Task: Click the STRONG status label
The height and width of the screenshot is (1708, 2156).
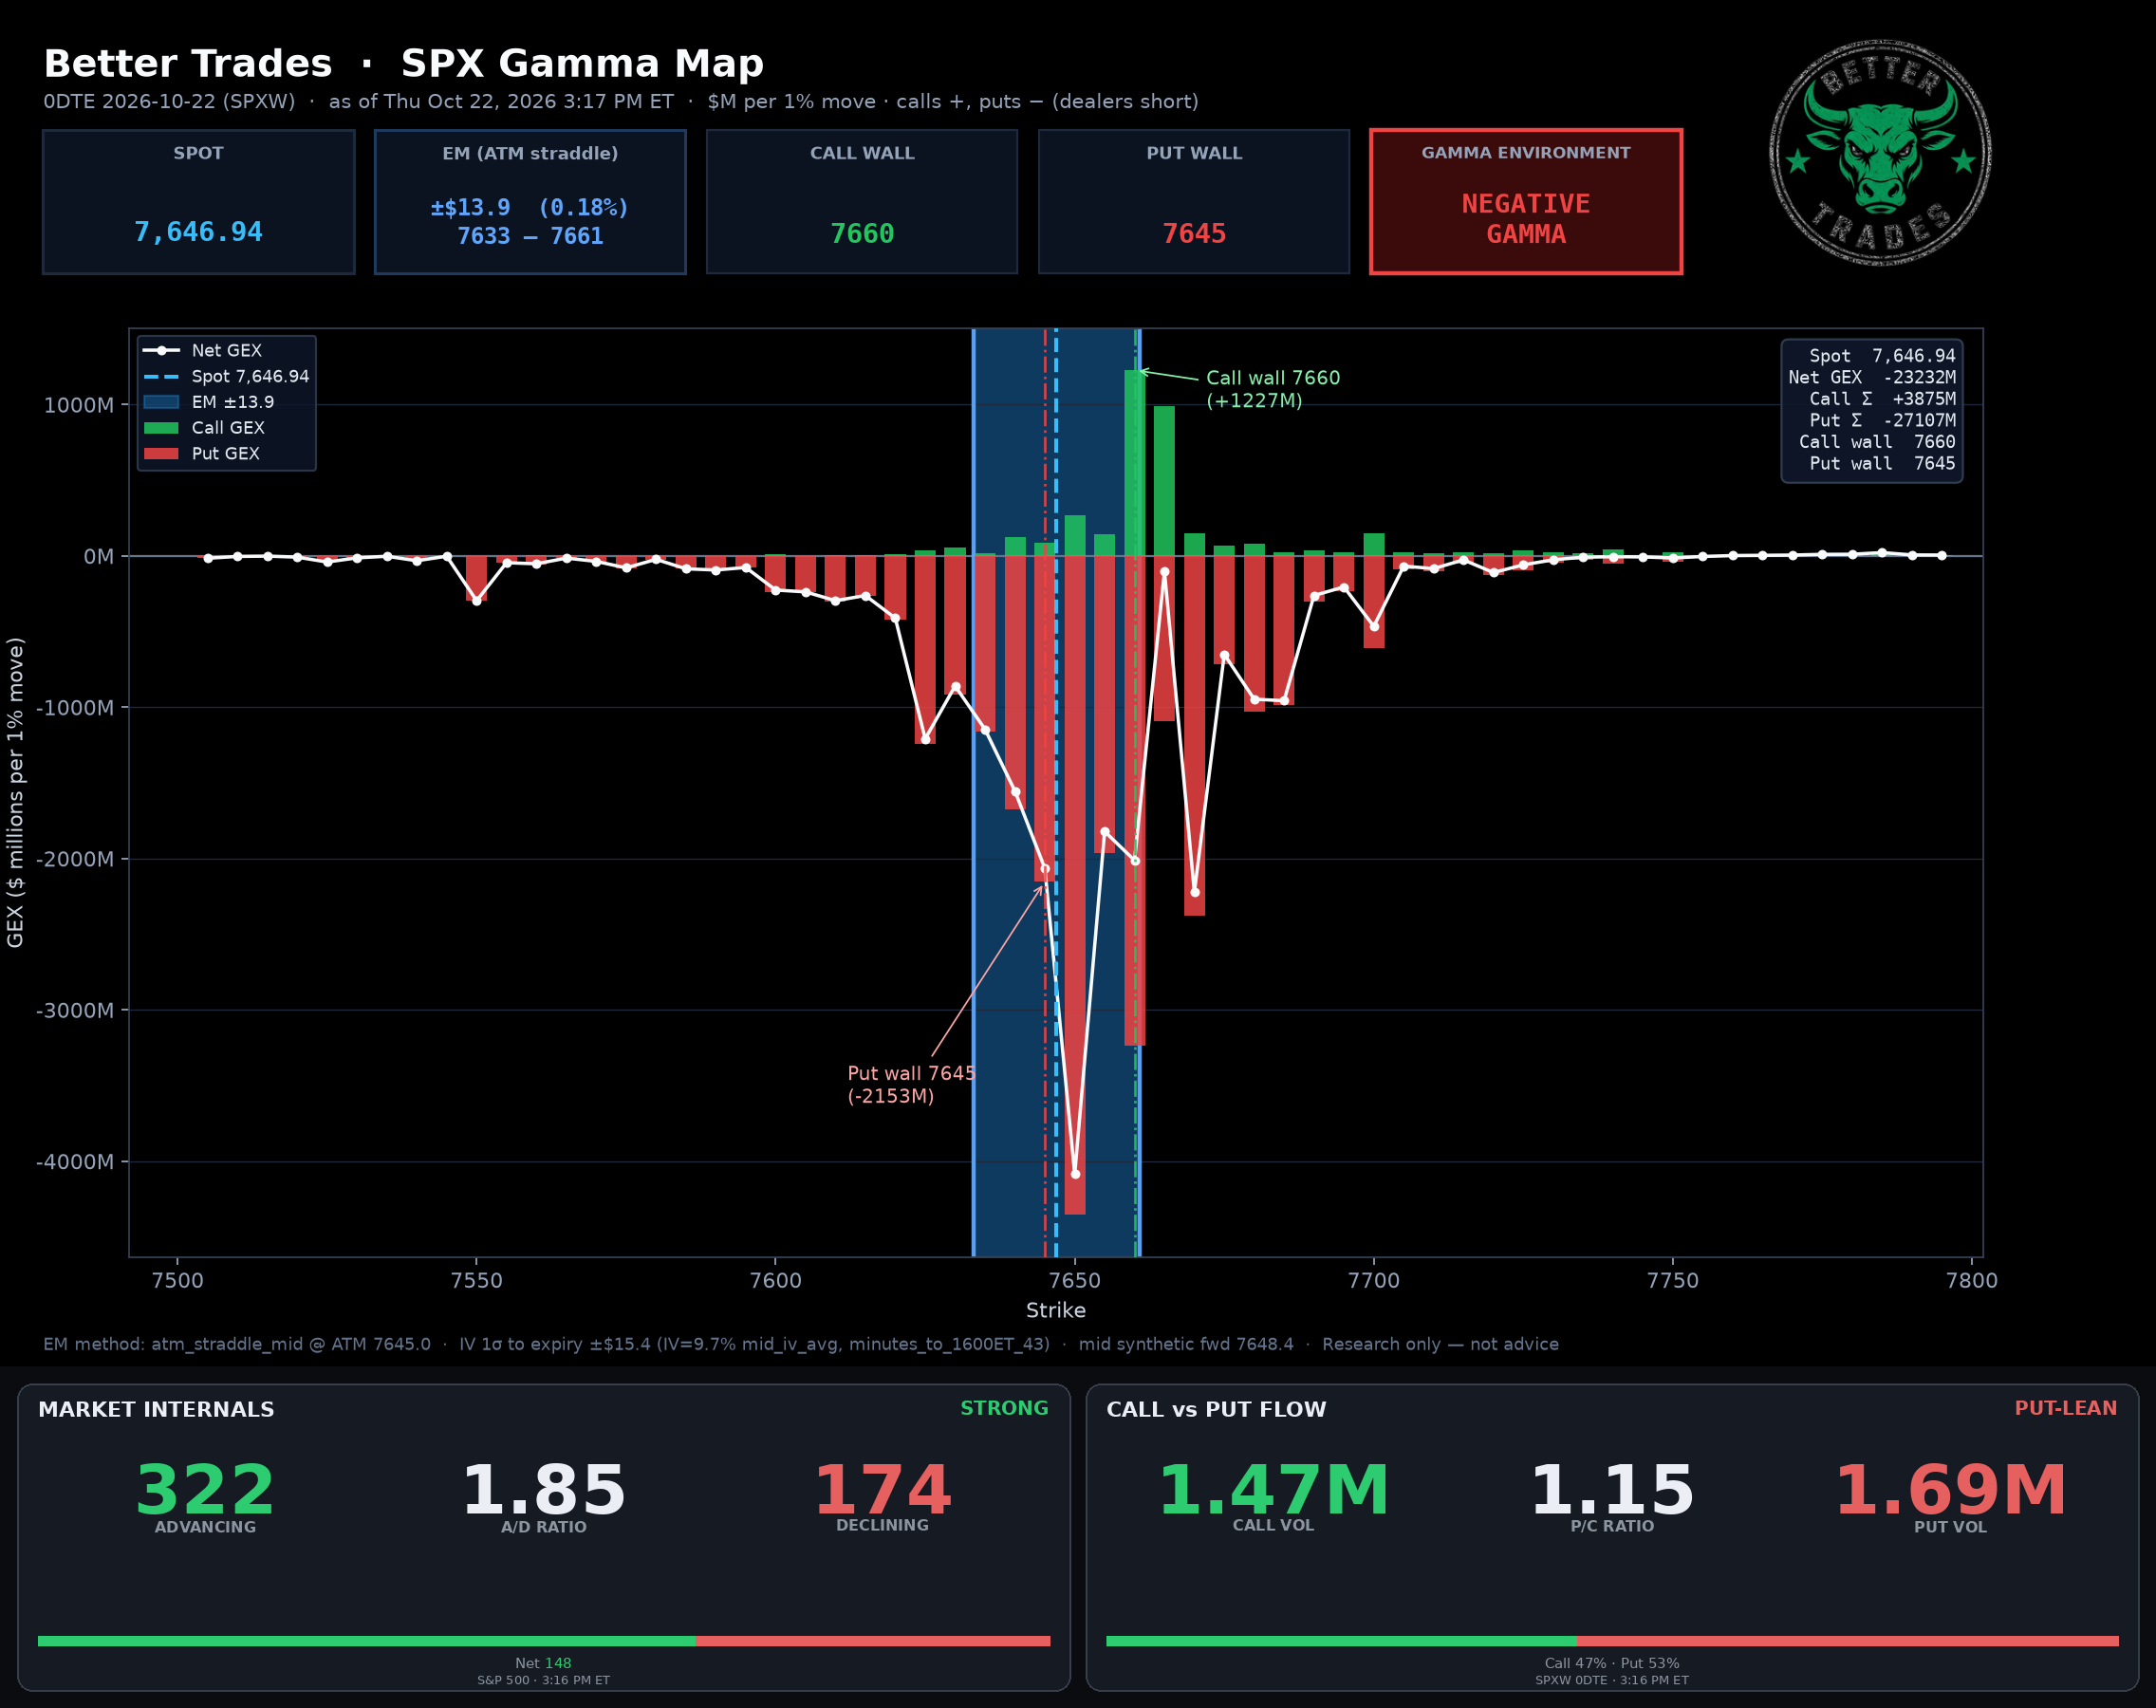Action: [x=1004, y=1408]
